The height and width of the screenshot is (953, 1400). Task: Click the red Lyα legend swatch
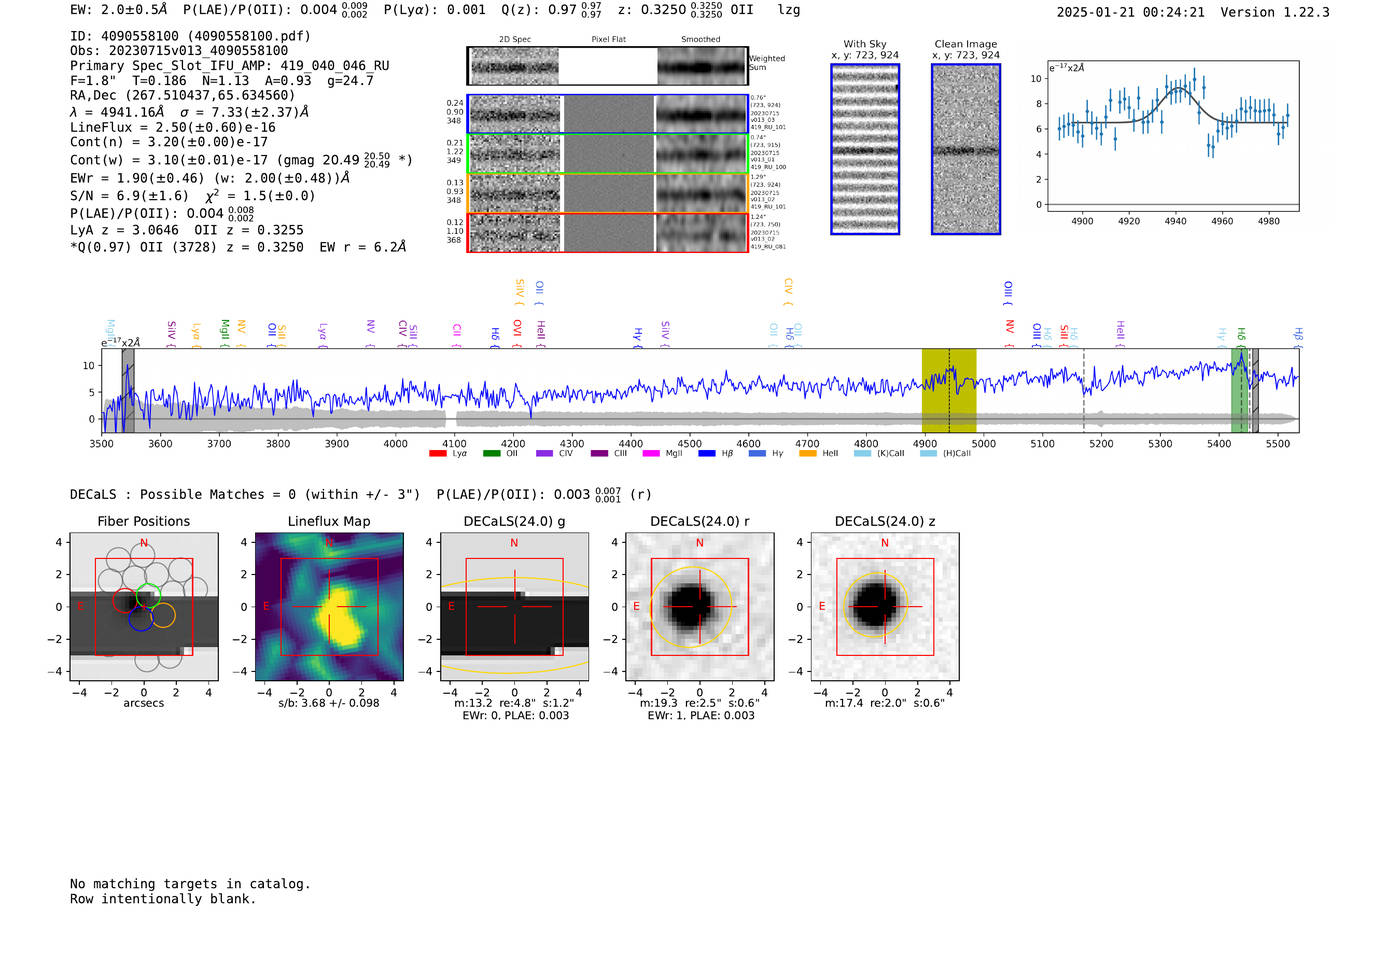pyautogui.click(x=437, y=453)
